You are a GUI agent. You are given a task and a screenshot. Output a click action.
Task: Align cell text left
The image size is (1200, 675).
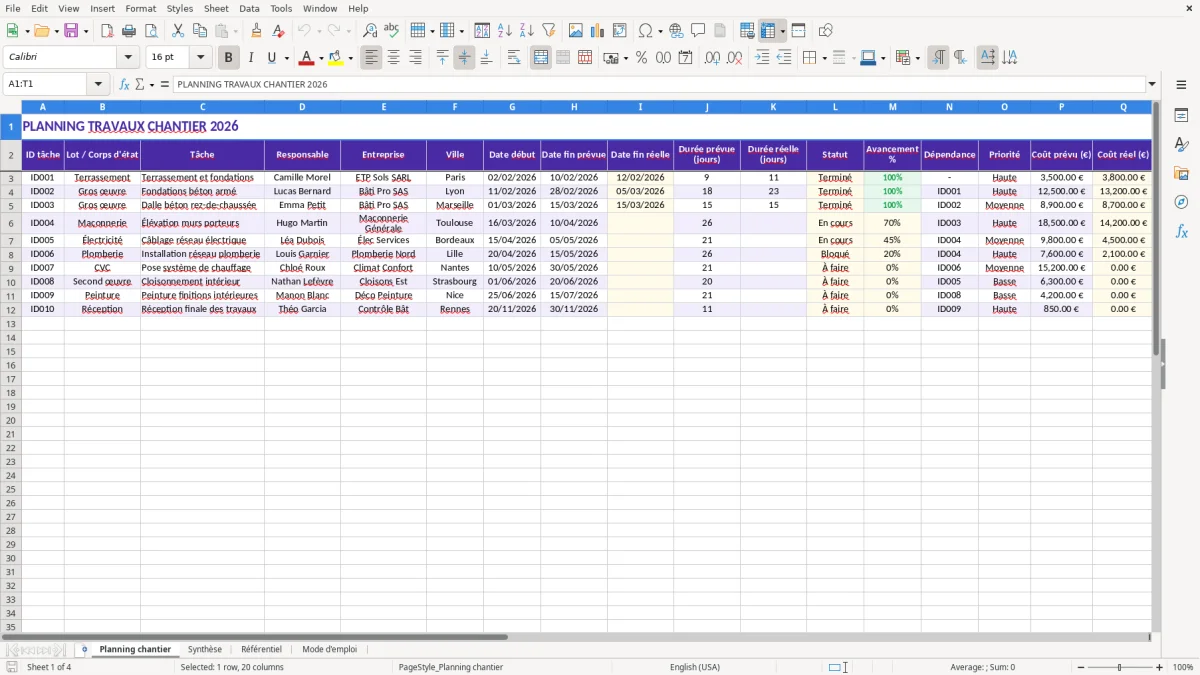(371, 58)
